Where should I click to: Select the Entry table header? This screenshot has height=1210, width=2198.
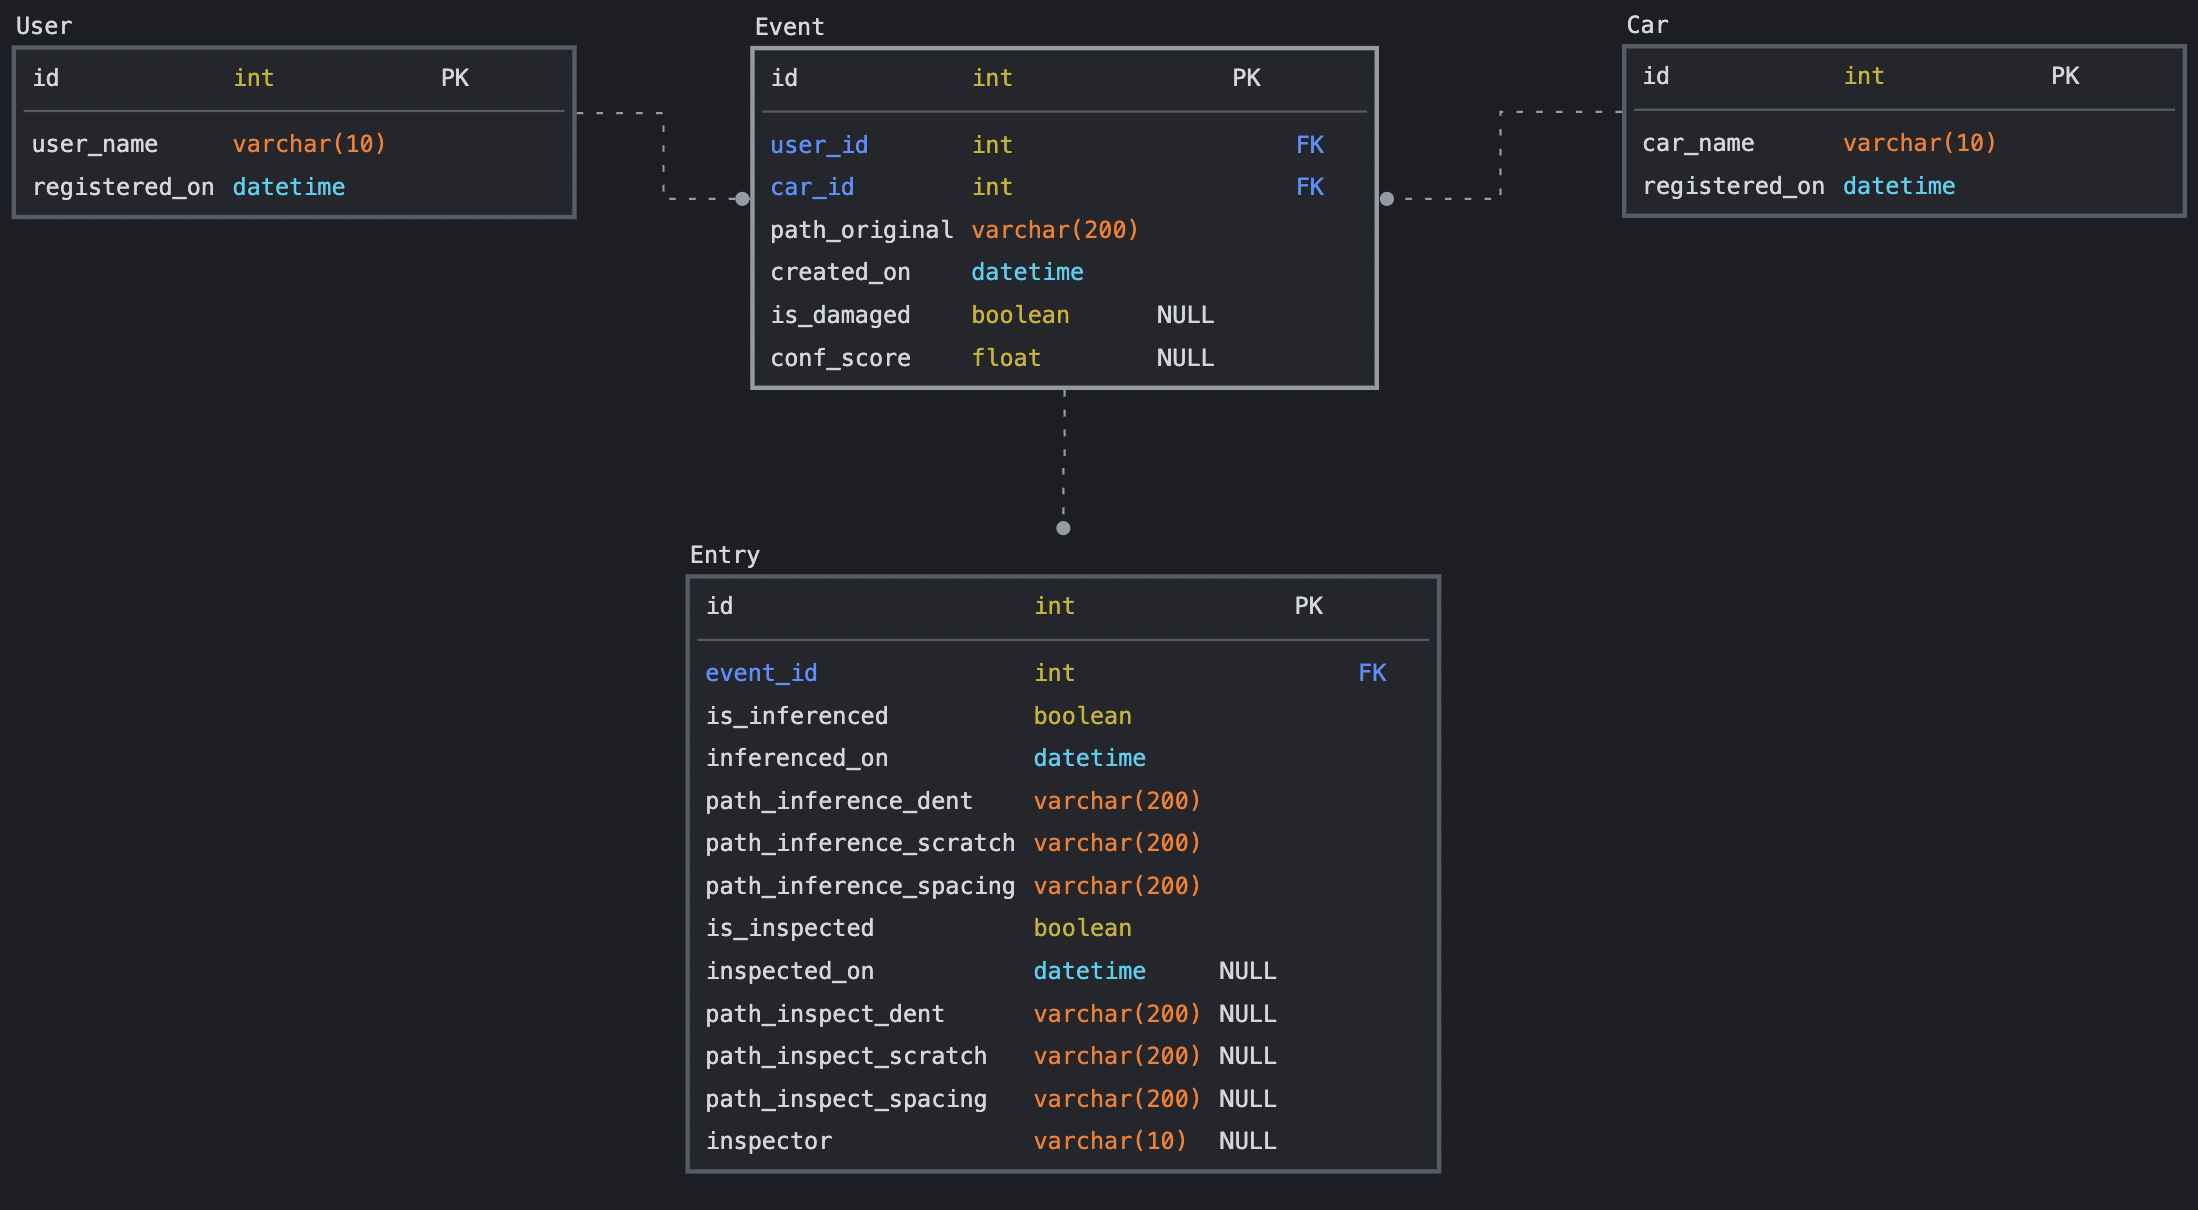click(724, 554)
